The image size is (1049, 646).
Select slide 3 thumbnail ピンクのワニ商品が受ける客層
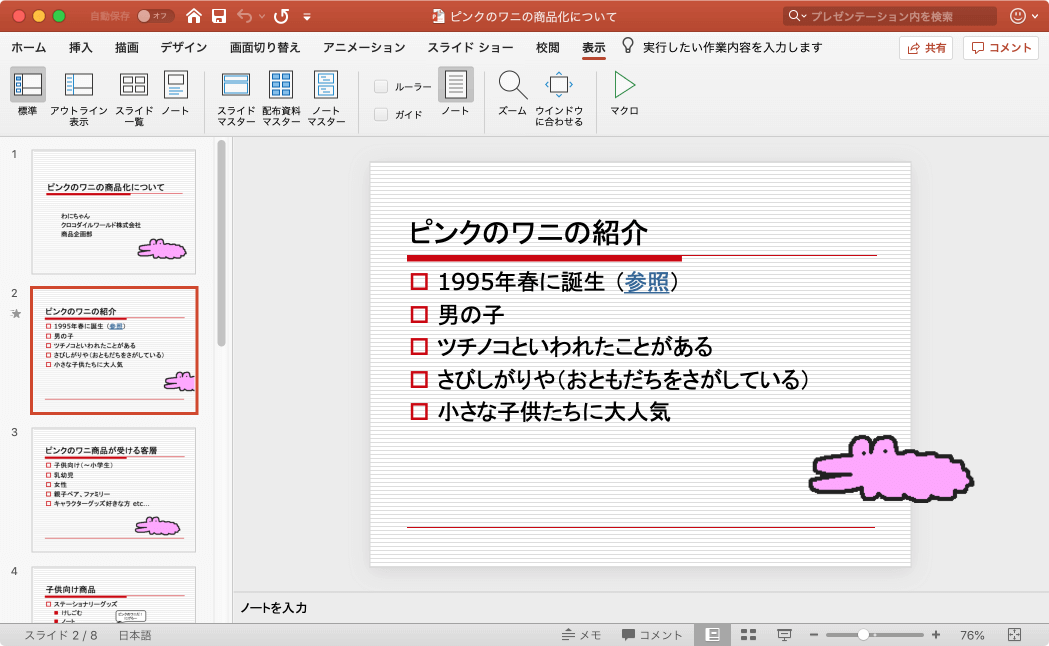[x=114, y=490]
